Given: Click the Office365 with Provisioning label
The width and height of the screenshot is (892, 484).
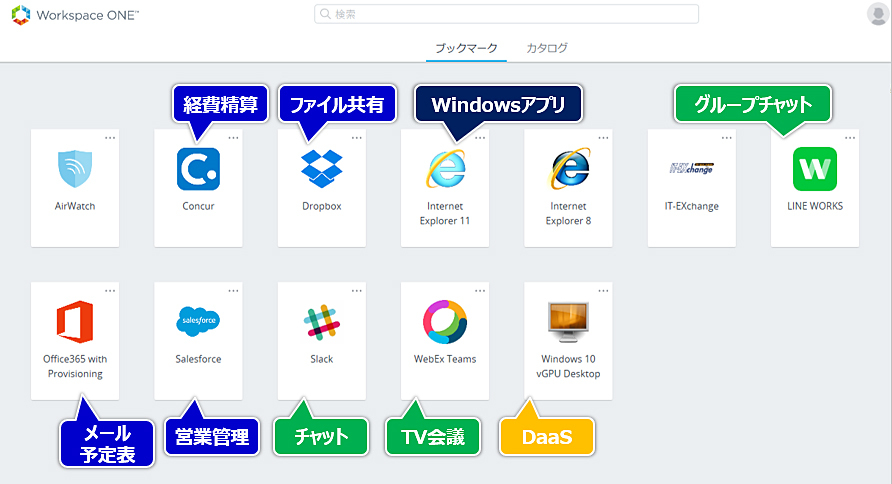Looking at the screenshot, I should (x=75, y=366).
